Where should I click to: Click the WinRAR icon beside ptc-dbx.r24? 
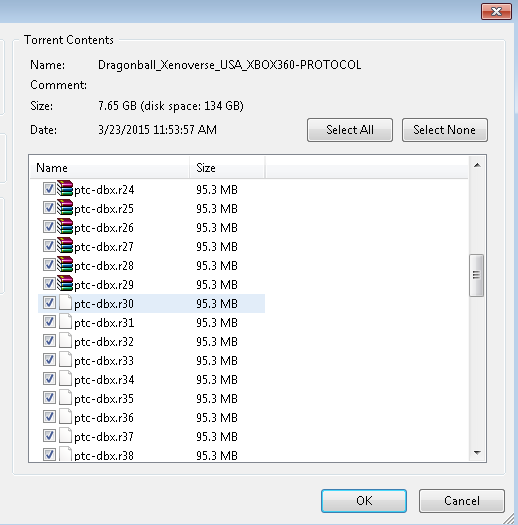65,188
